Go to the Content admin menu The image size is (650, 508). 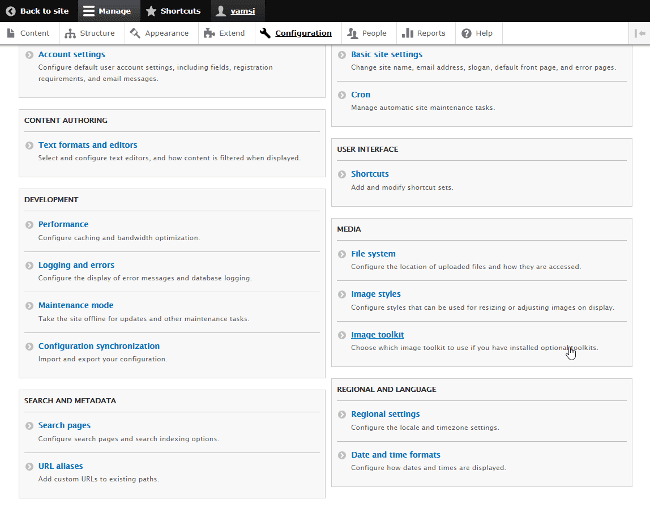click(29, 33)
